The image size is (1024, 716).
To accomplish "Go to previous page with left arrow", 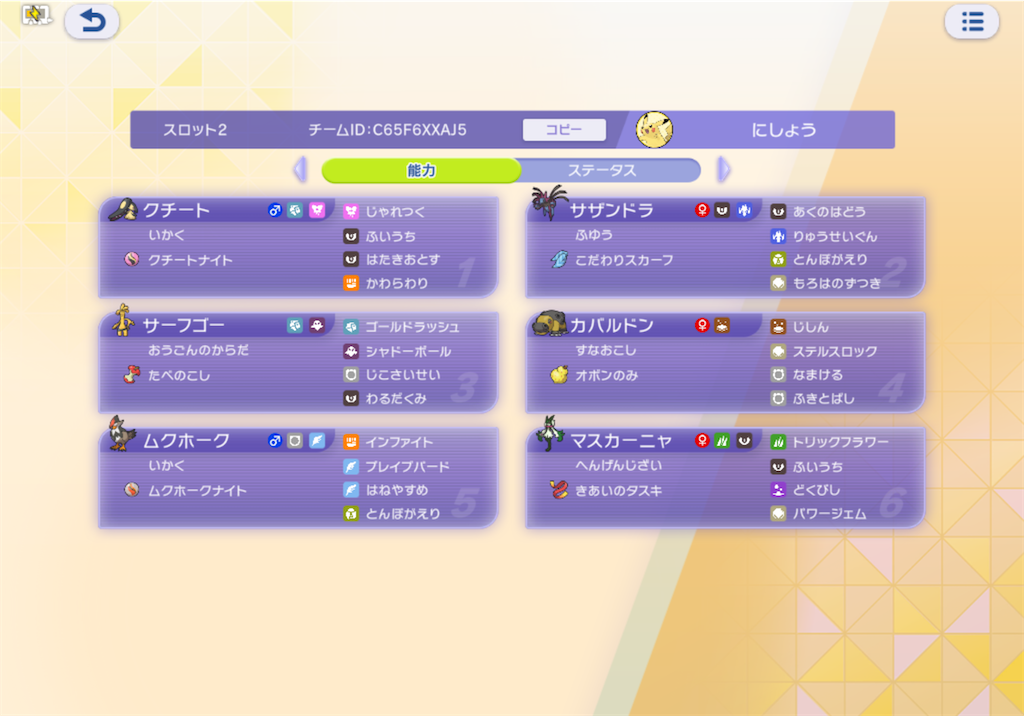I will tap(300, 170).
